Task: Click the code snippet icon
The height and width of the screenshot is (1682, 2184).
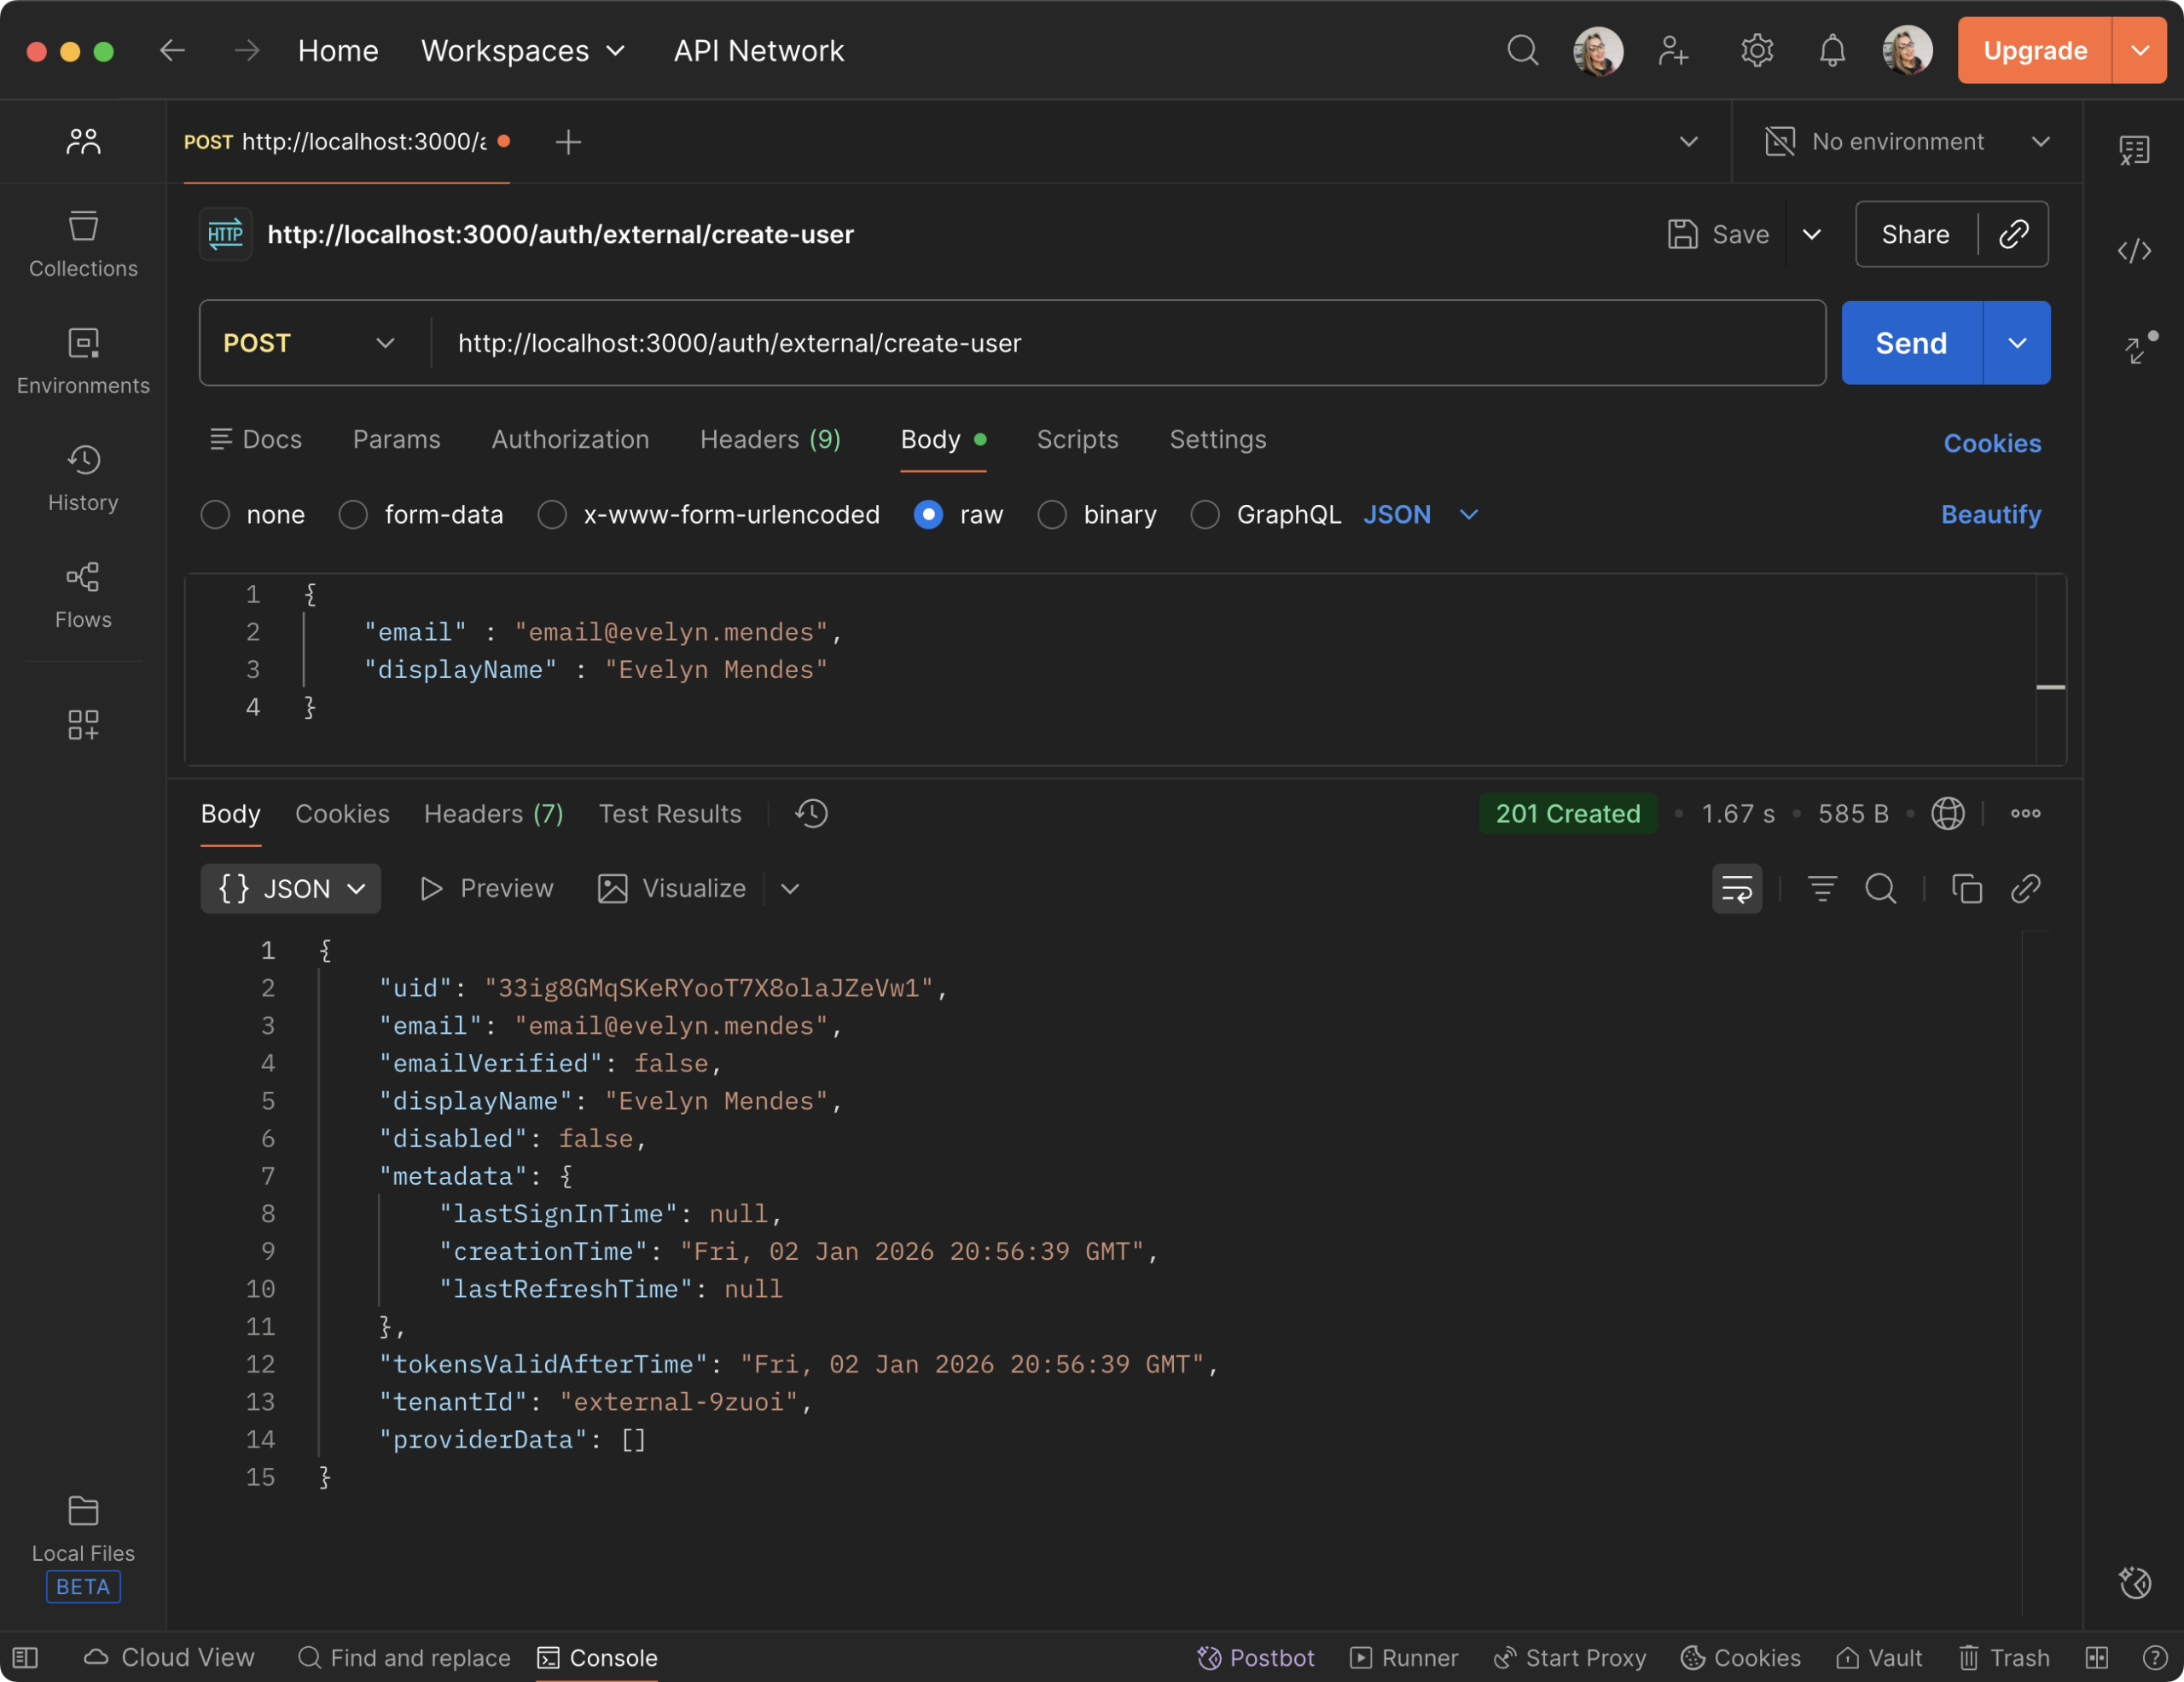Action: pyautogui.click(x=2134, y=250)
